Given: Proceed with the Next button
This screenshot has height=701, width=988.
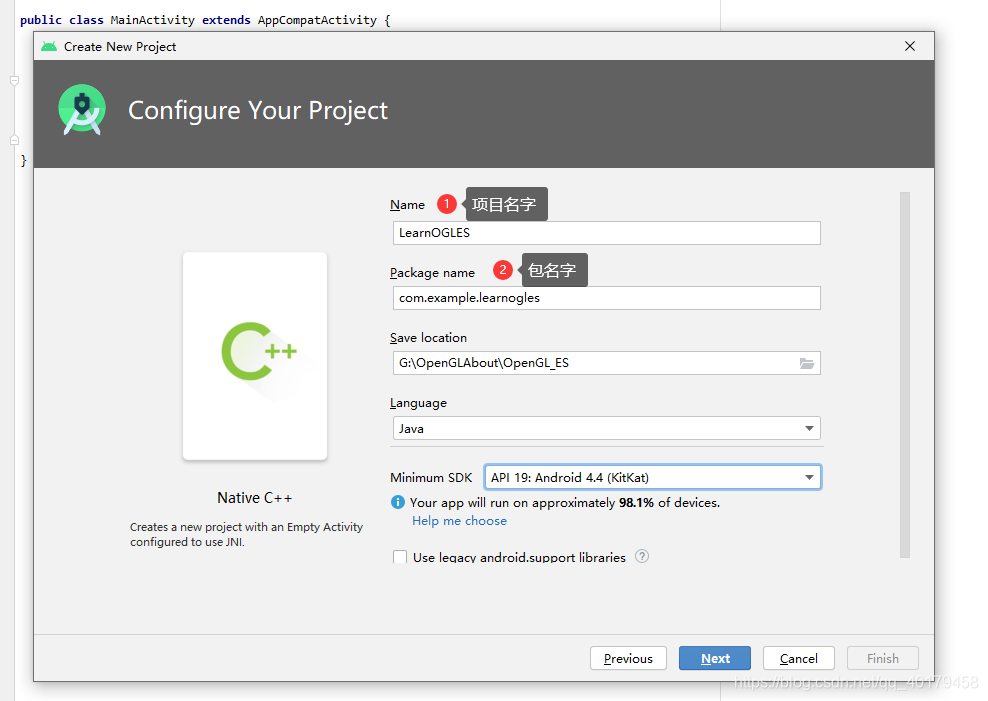Looking at the screenshot, I should [715, 658].
